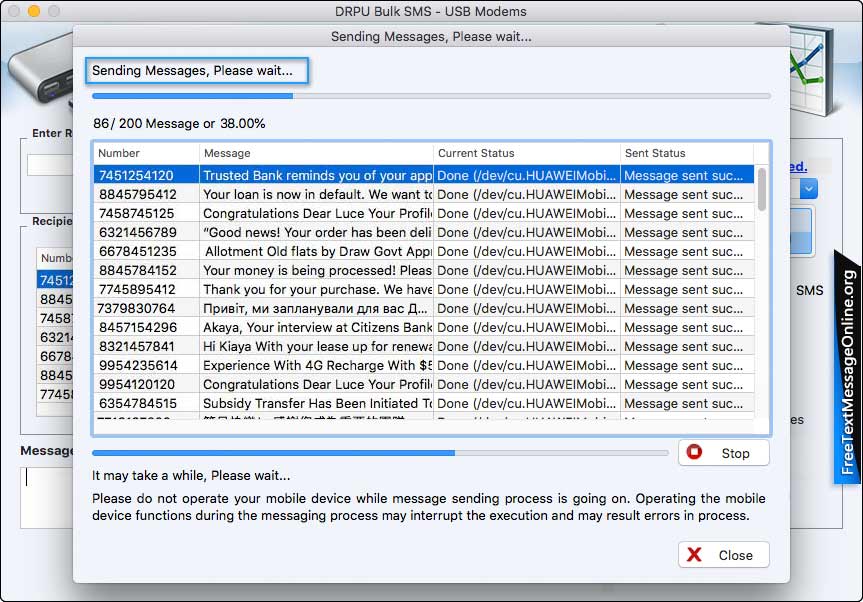Click message 'Thank you for your purchase'
The width and height of the screenshot is (863, 602).
(317, 289)
